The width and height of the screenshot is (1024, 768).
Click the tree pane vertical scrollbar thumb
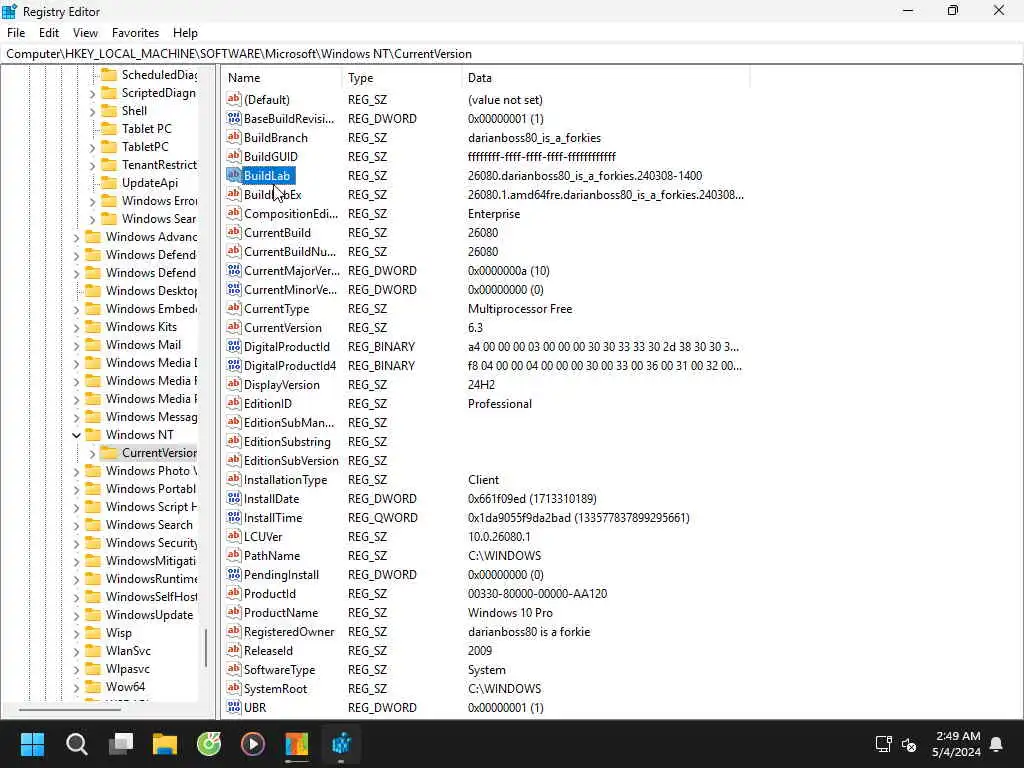[206, 648]
